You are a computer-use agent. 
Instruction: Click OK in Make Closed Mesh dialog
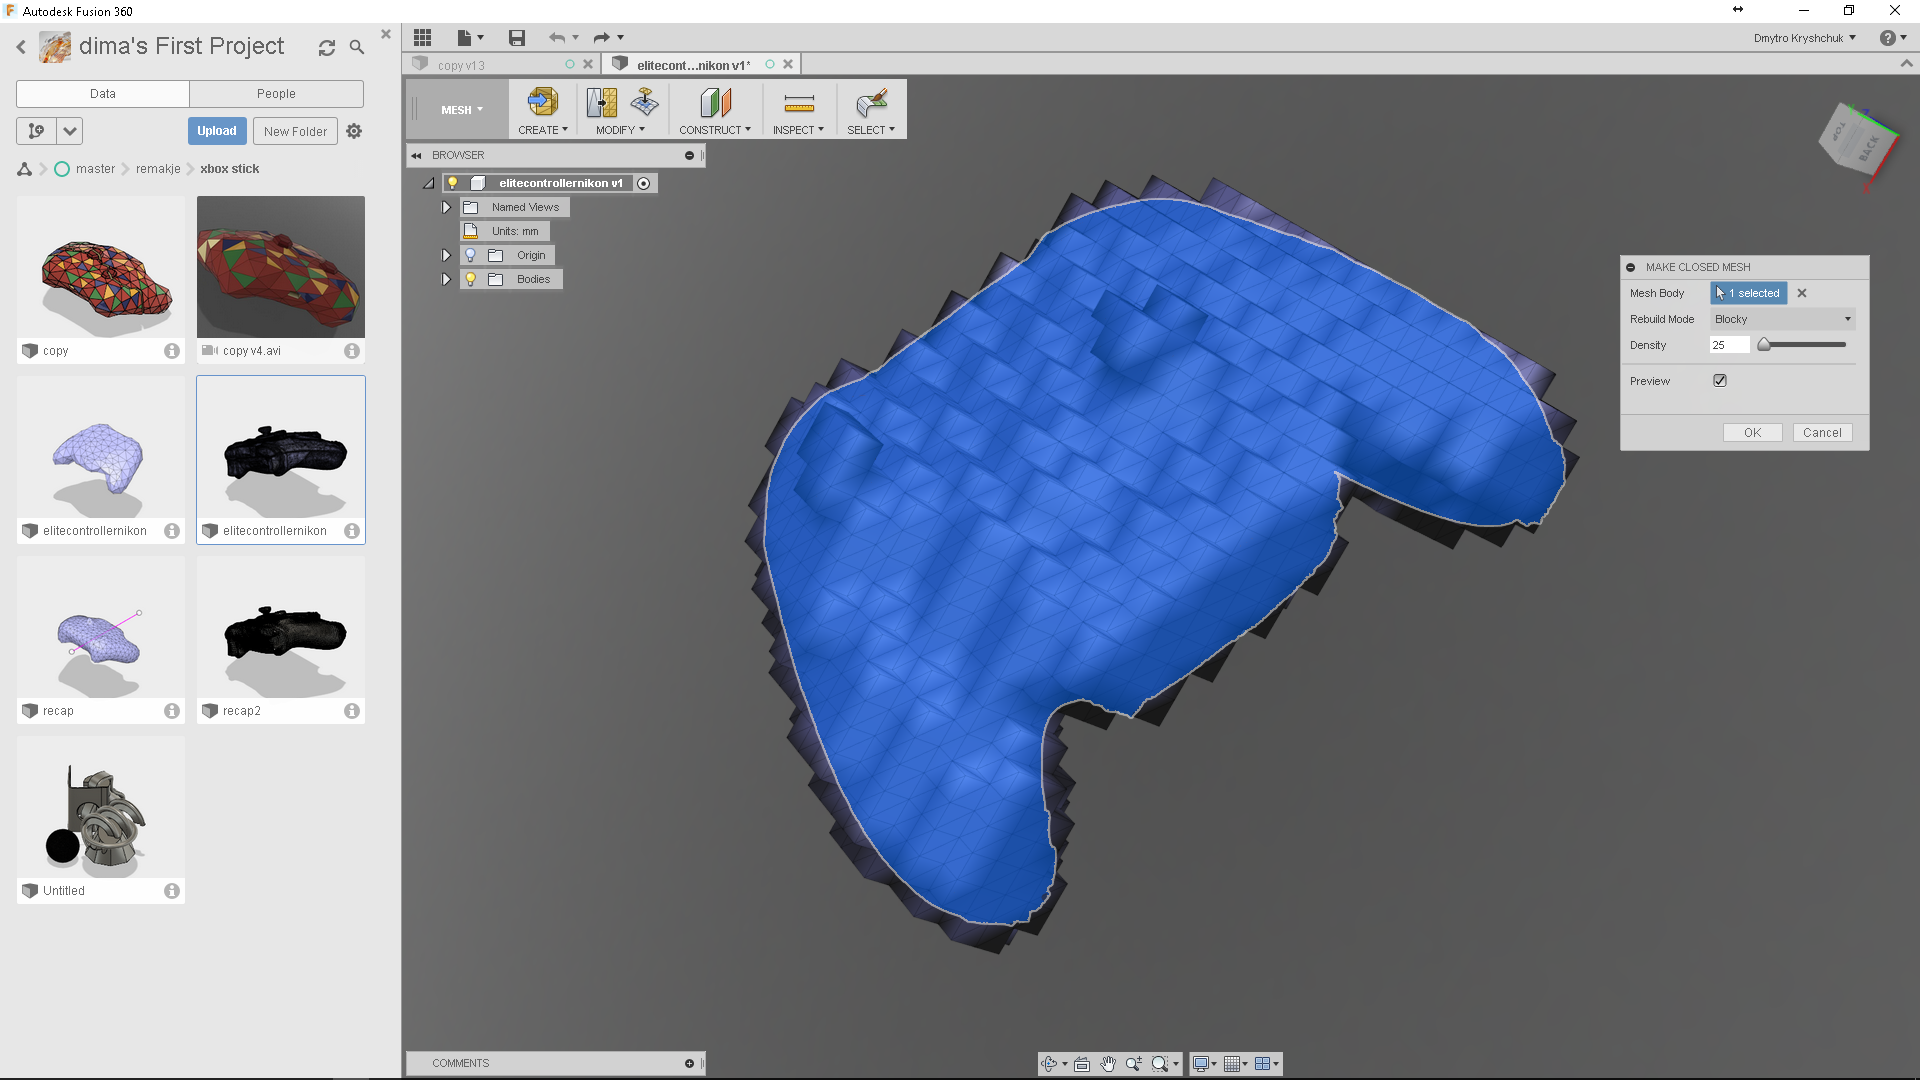coord(1753,433)
